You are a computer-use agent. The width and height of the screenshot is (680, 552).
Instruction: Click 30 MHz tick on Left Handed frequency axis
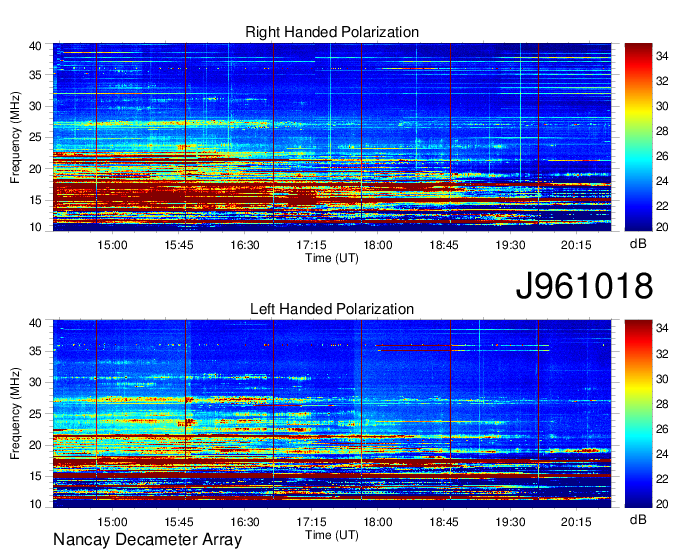(x=36, y=382)
